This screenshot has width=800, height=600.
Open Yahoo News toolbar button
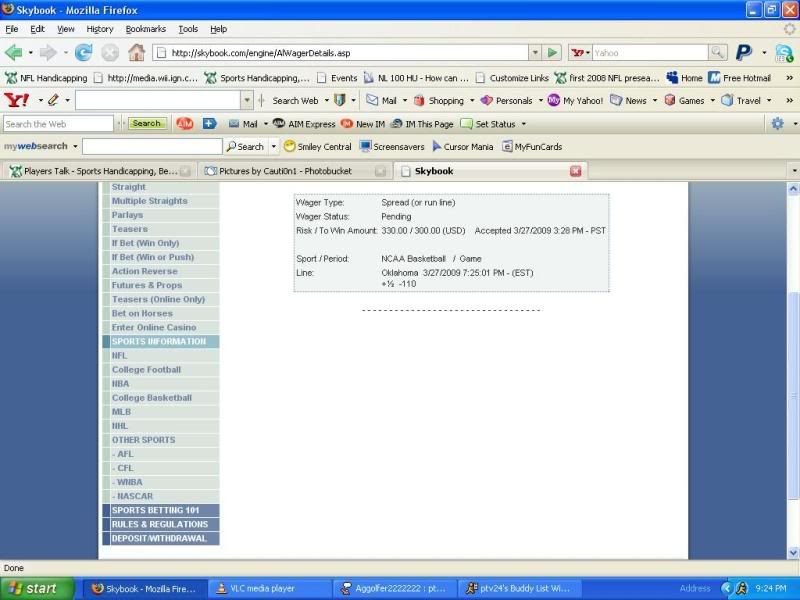point(629,101)
